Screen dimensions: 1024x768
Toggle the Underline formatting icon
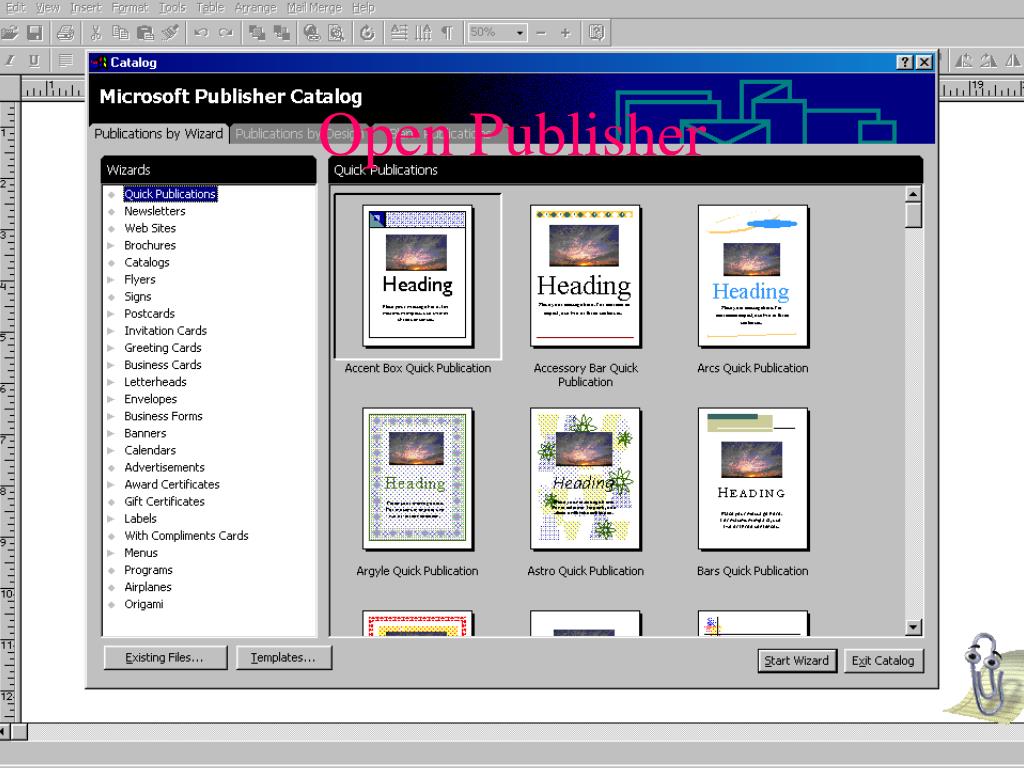point(35,61)
